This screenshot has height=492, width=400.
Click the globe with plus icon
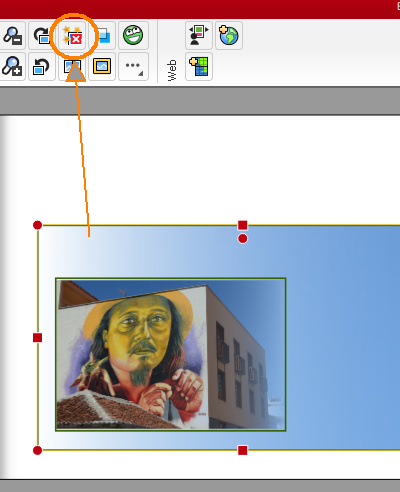[229, 35]
